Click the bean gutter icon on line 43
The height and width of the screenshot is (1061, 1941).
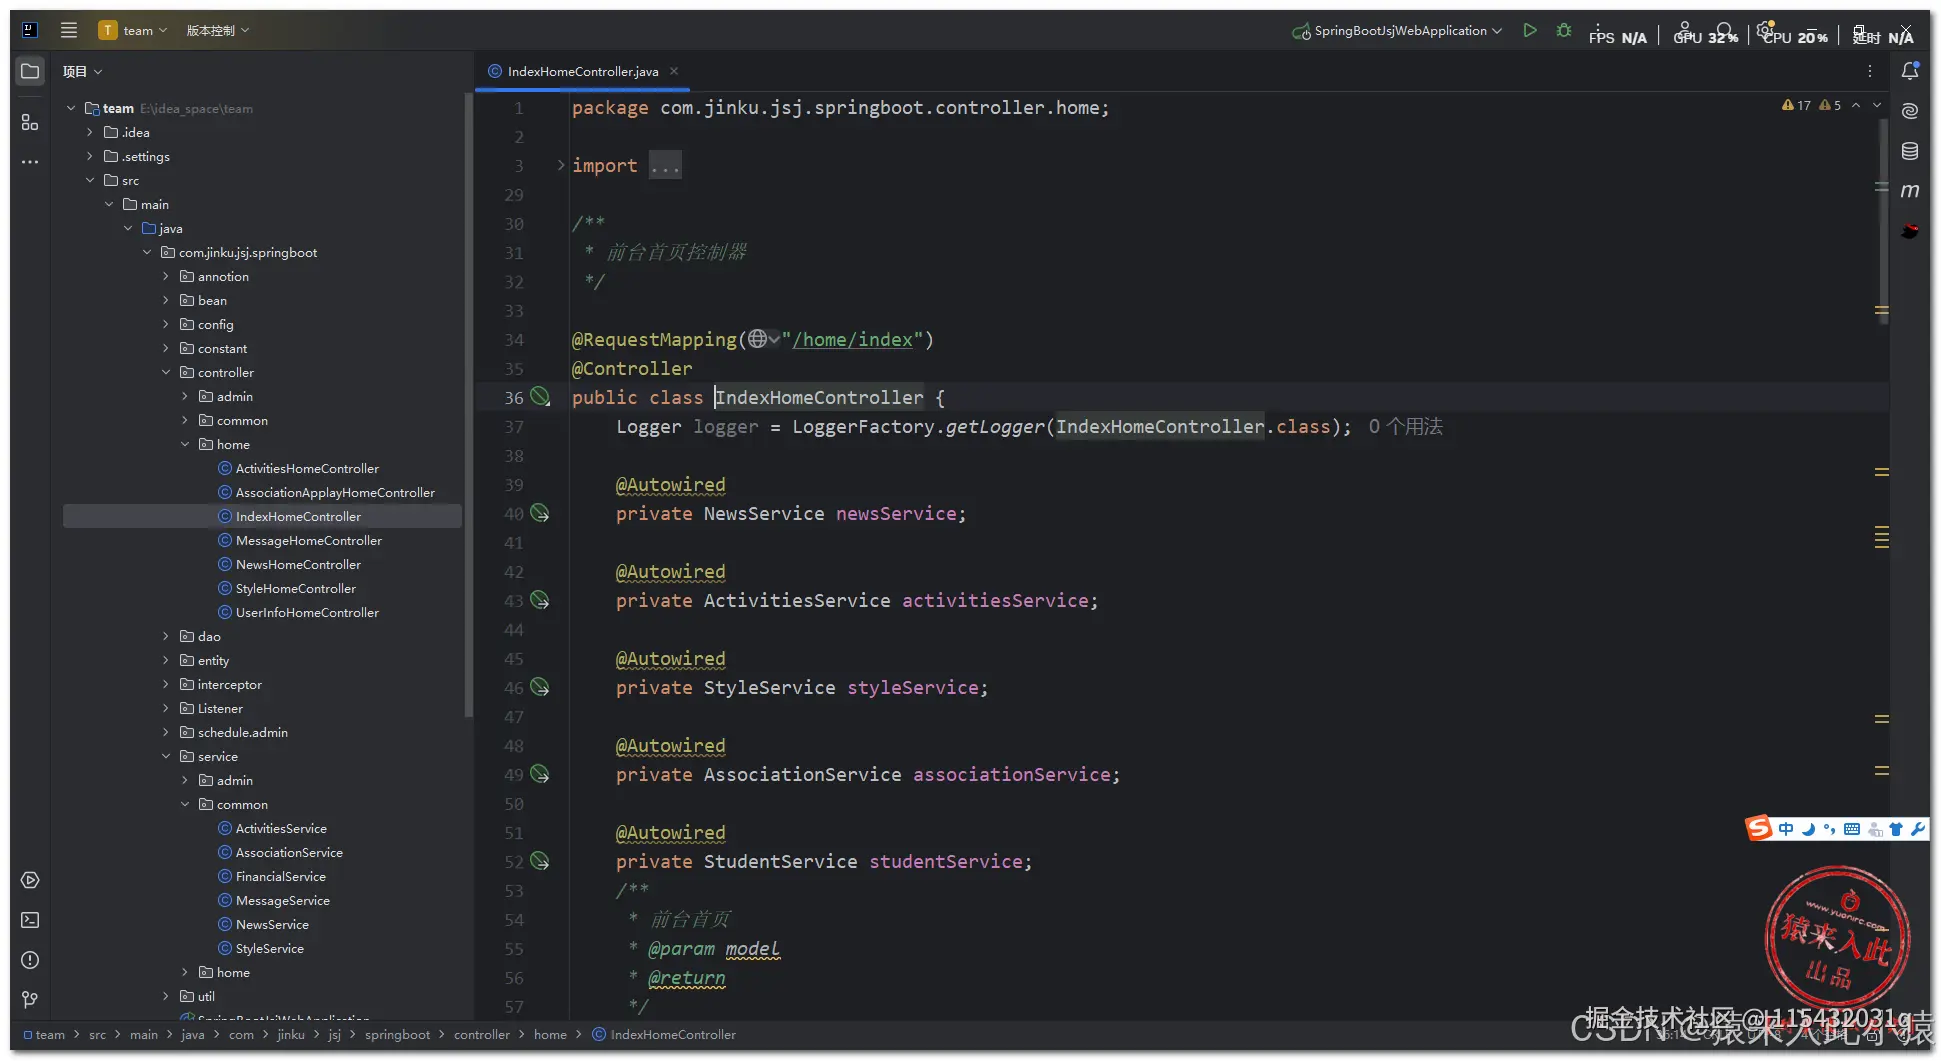pyautogui.click(x=540, y=600)
